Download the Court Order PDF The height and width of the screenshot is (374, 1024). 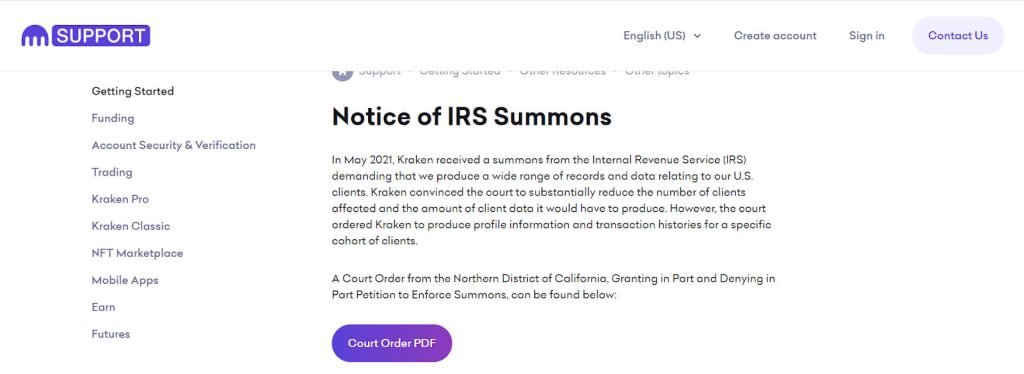tap(392, 343)
